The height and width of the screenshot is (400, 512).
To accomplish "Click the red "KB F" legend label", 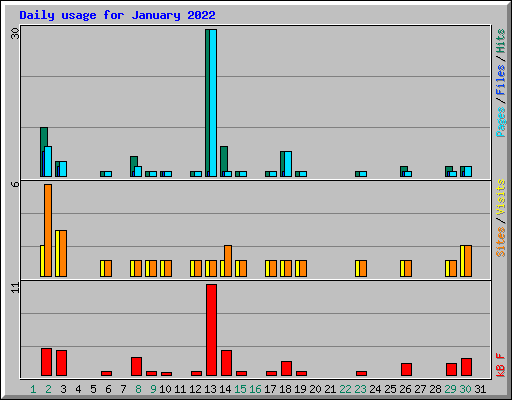I will 500,365.
